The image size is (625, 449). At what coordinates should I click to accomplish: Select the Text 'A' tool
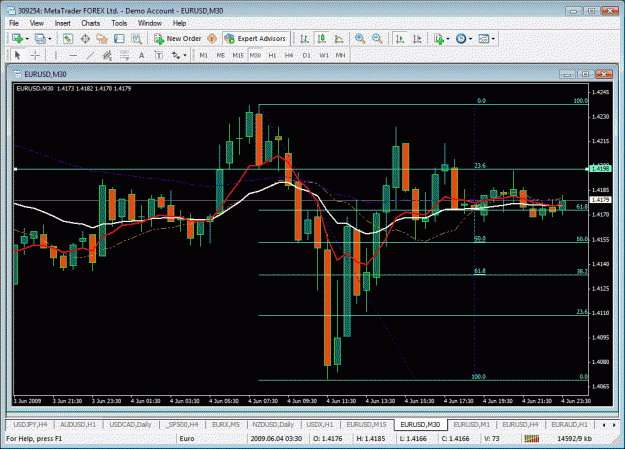click(142, 55)
